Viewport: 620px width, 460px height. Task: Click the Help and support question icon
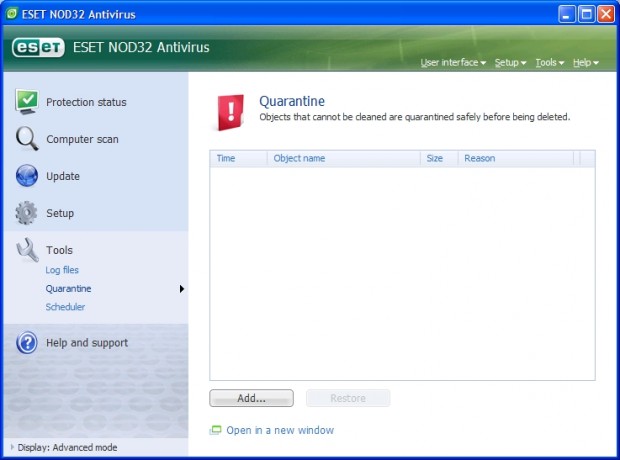[x=27, y=343]
